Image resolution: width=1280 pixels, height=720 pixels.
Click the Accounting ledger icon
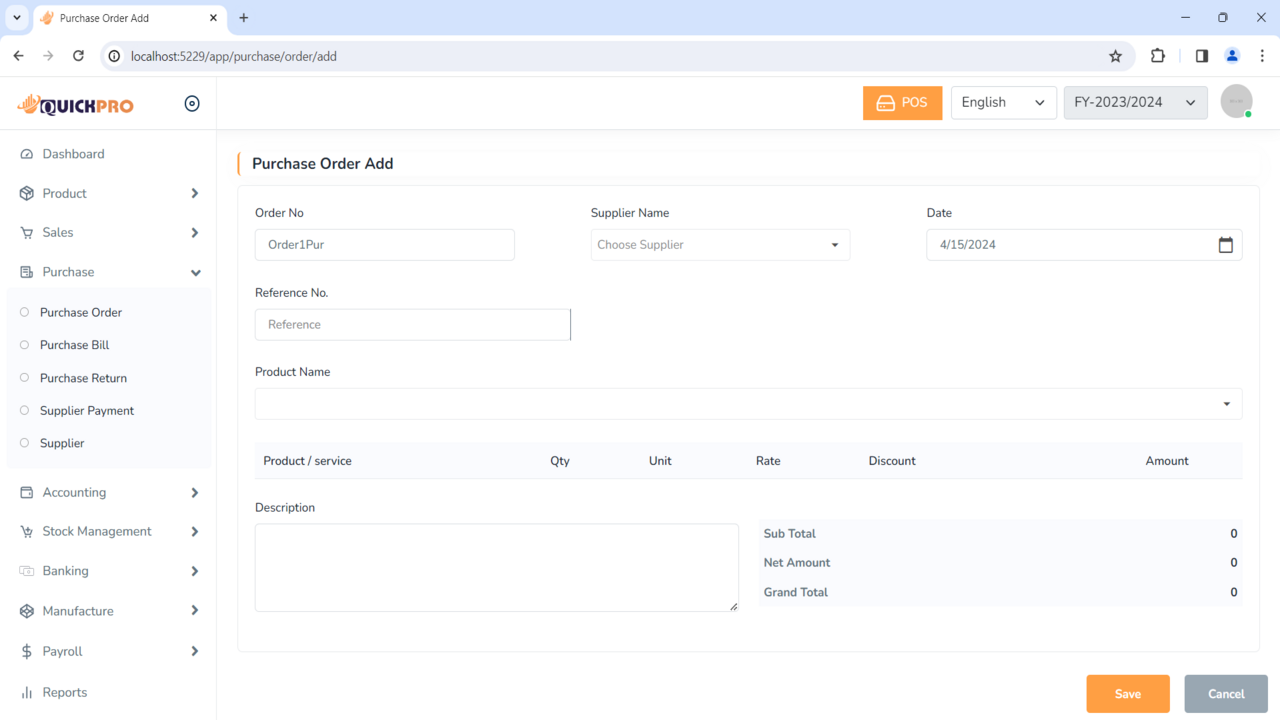pyautogui.click(x=27, y=492)
